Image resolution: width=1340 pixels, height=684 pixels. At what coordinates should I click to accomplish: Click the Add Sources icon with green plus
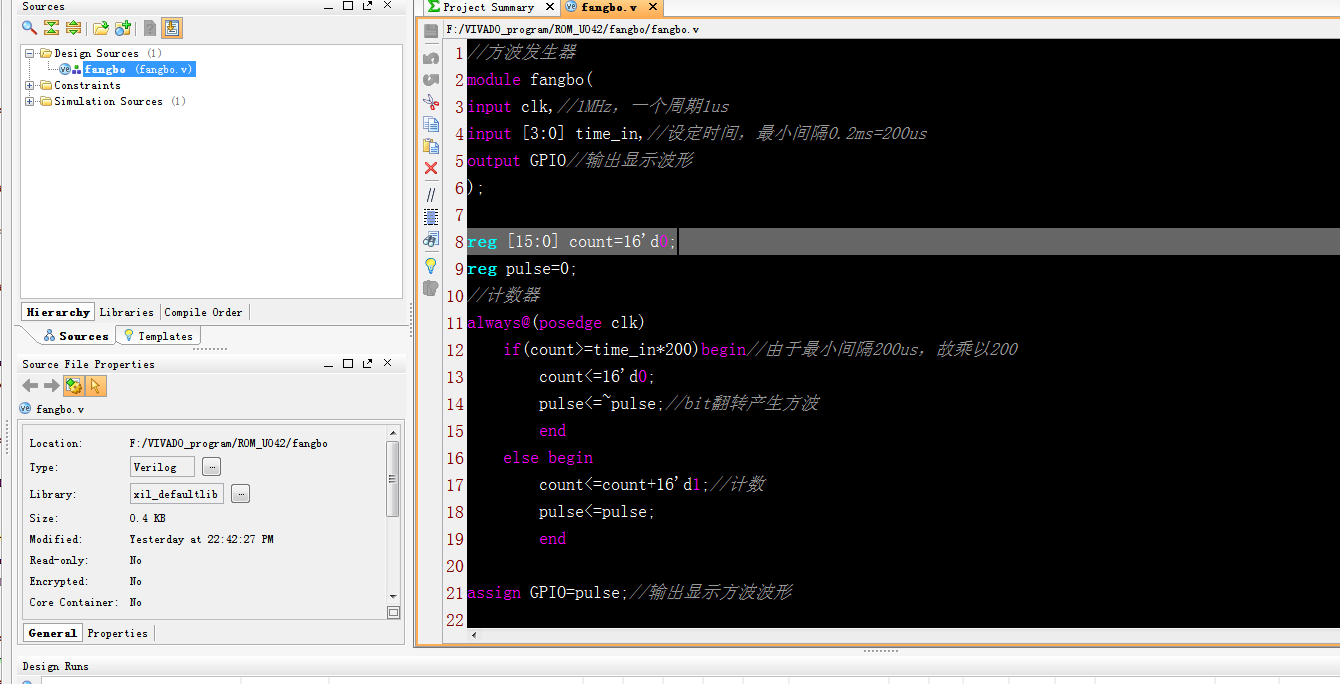123,28
